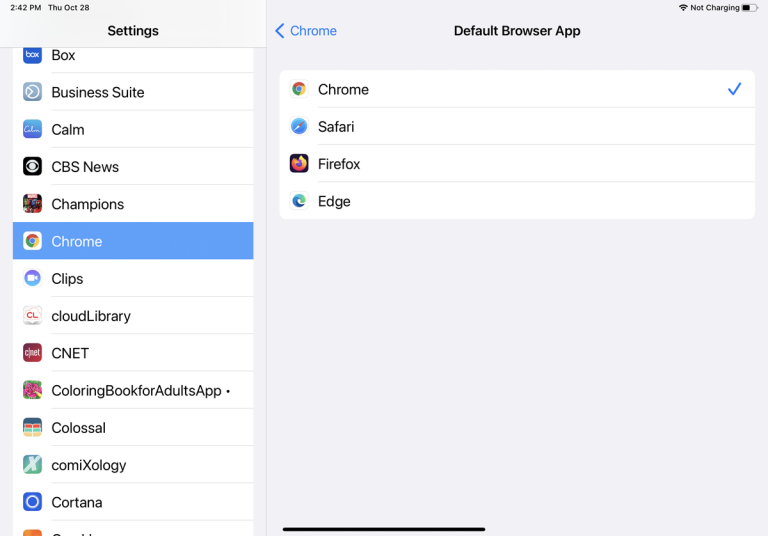768x536 pixels.
Task: Tap the home indicator bar
Action: tap(384, 529)
